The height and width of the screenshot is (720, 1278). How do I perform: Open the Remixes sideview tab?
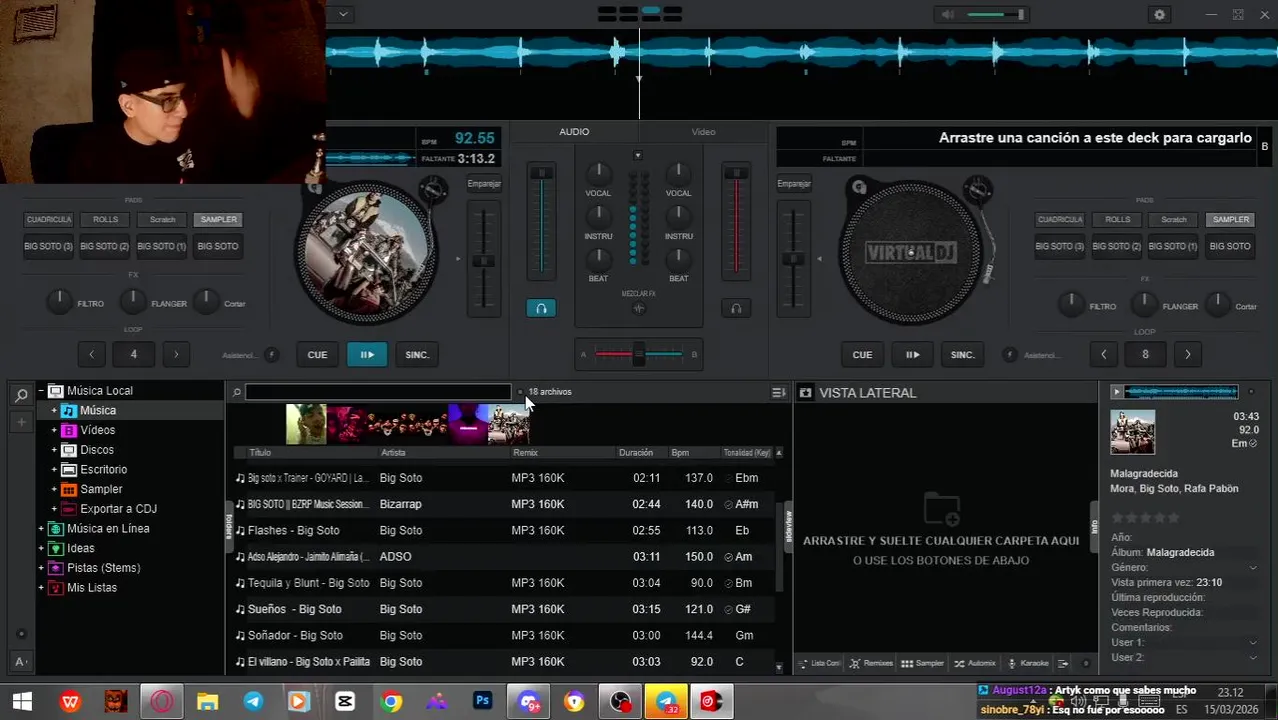pos(871,663)
